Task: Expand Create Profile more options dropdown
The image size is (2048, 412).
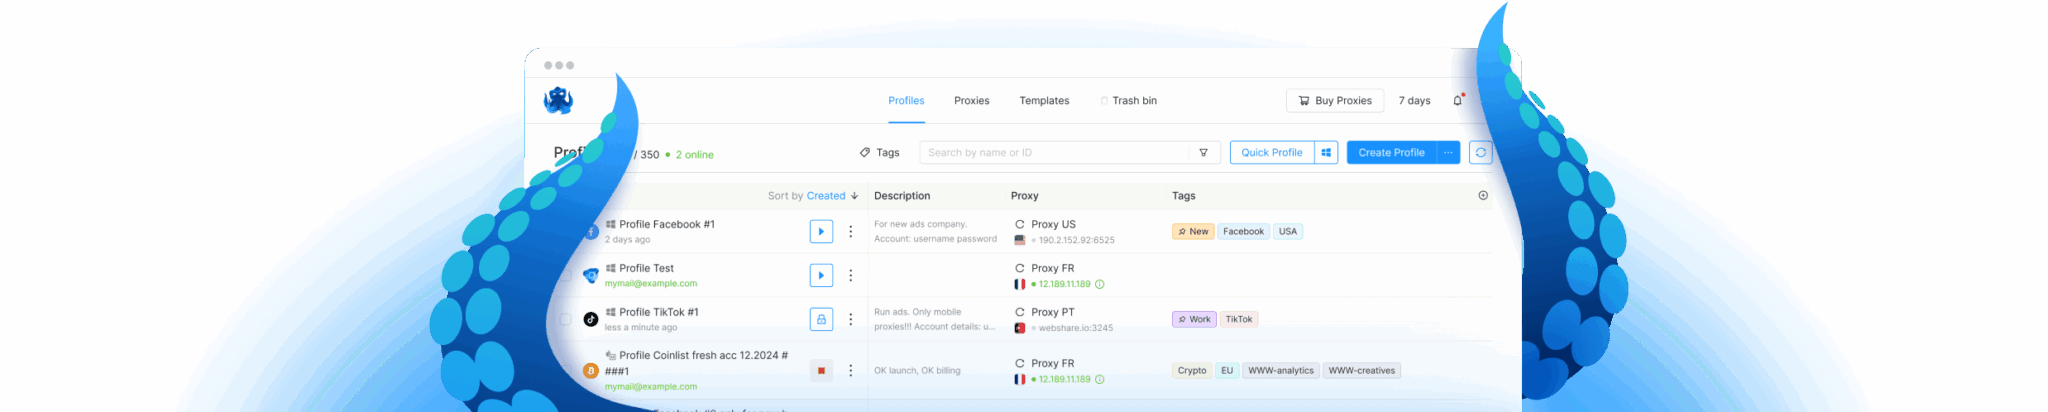Action: pos(1448,153)
